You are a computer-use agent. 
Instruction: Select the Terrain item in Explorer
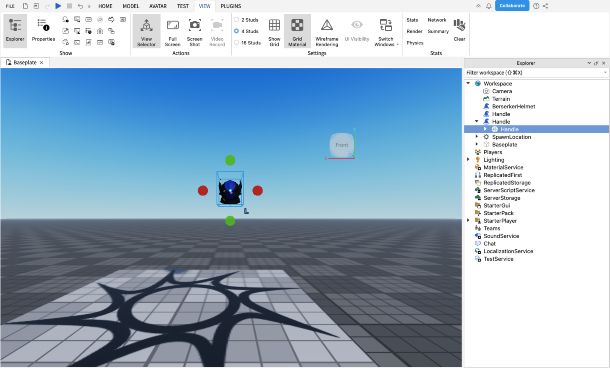(x=501, y=99)
